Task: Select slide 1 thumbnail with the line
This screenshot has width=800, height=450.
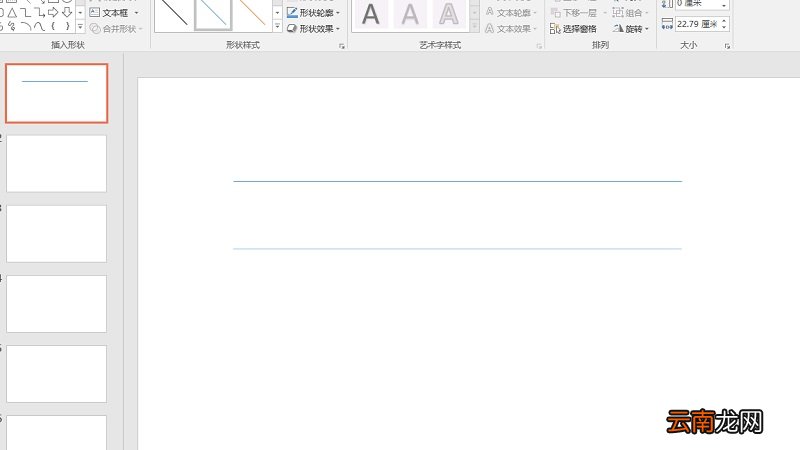Action: (57, 93)
